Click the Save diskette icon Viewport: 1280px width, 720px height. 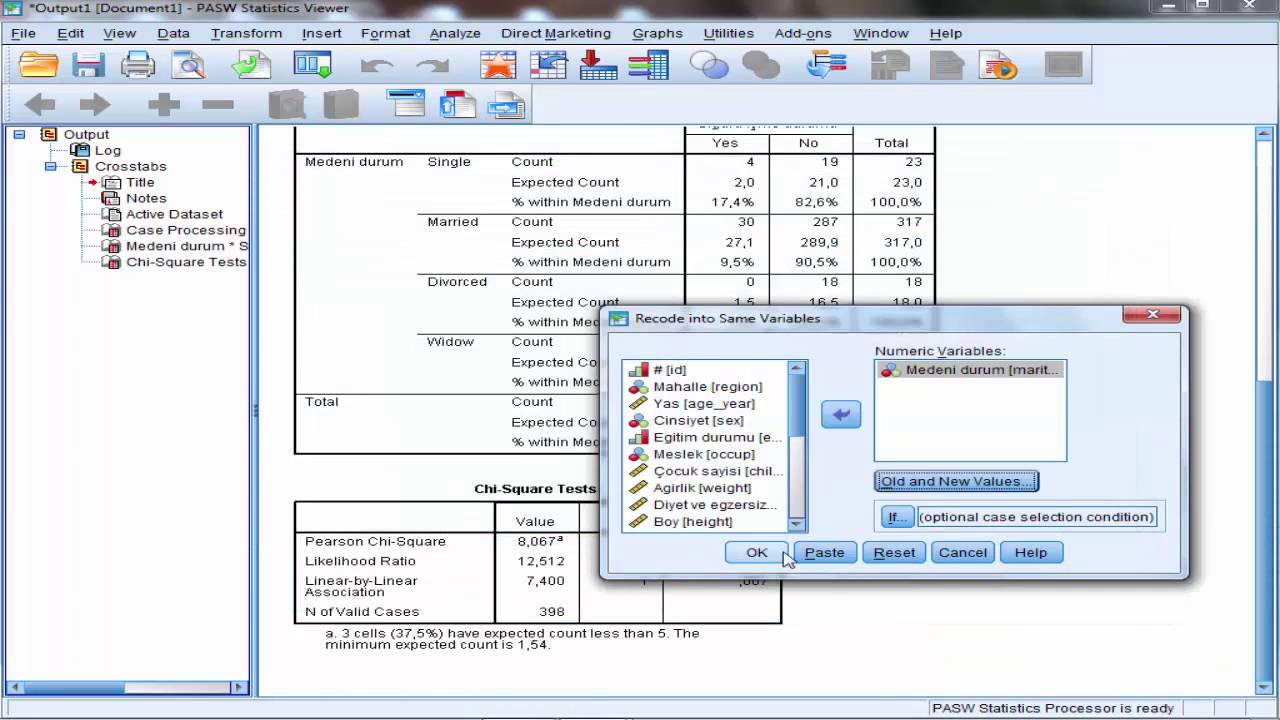(88, 67)
